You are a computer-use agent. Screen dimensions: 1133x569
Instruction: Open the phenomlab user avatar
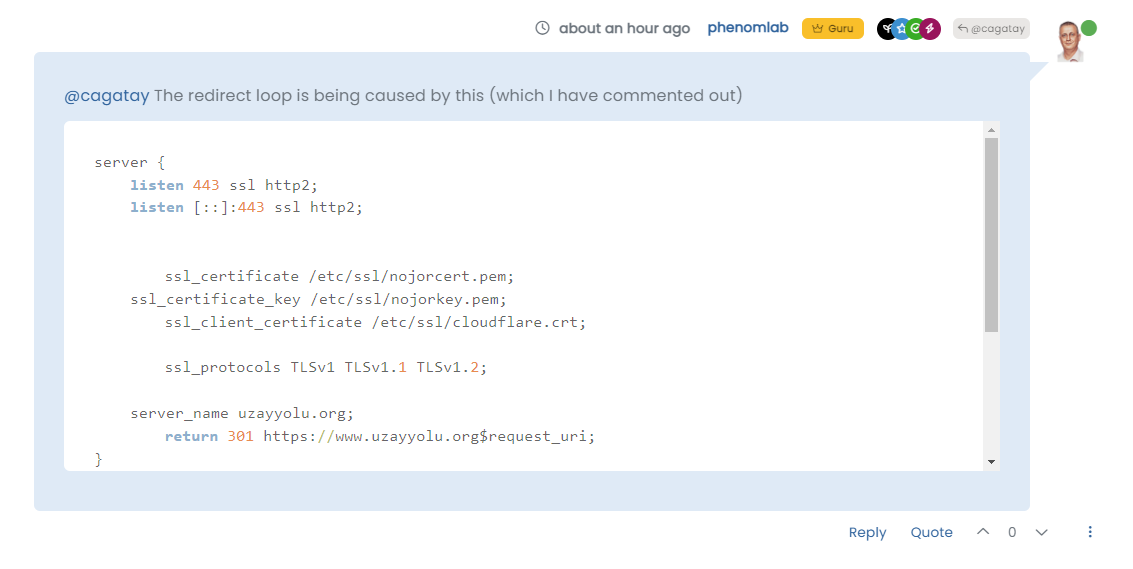point(1070,42)
